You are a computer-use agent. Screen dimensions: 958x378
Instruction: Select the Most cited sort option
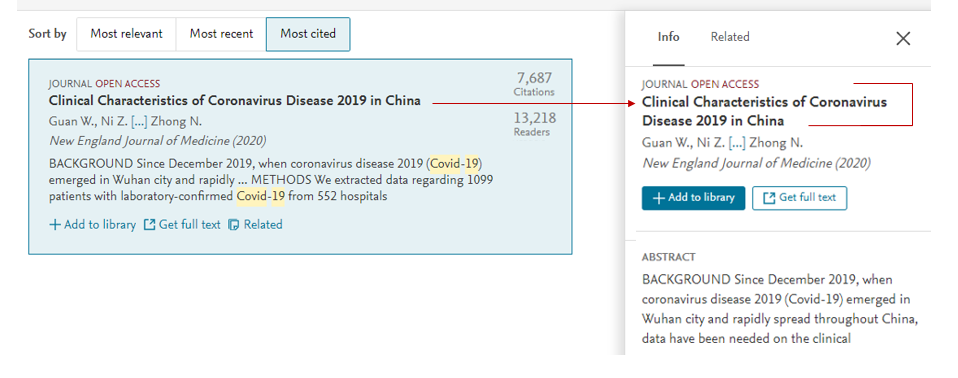308,34
